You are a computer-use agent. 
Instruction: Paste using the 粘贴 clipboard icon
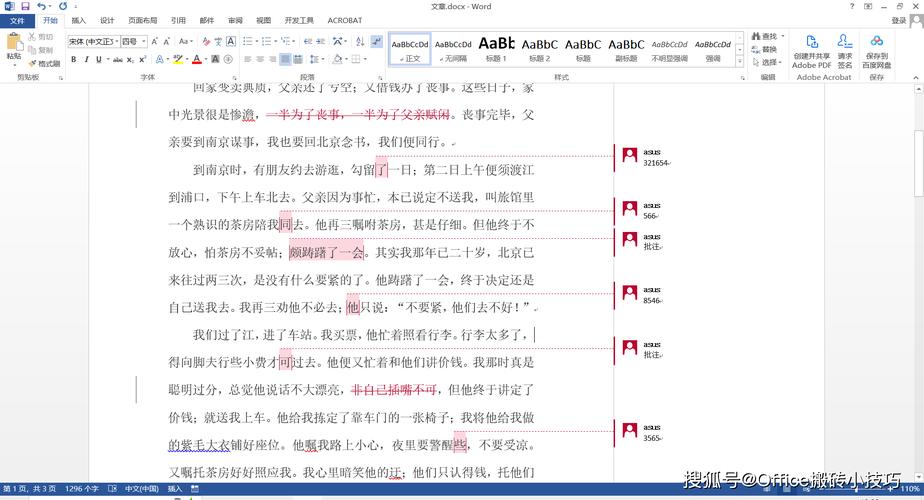[14, 42]
